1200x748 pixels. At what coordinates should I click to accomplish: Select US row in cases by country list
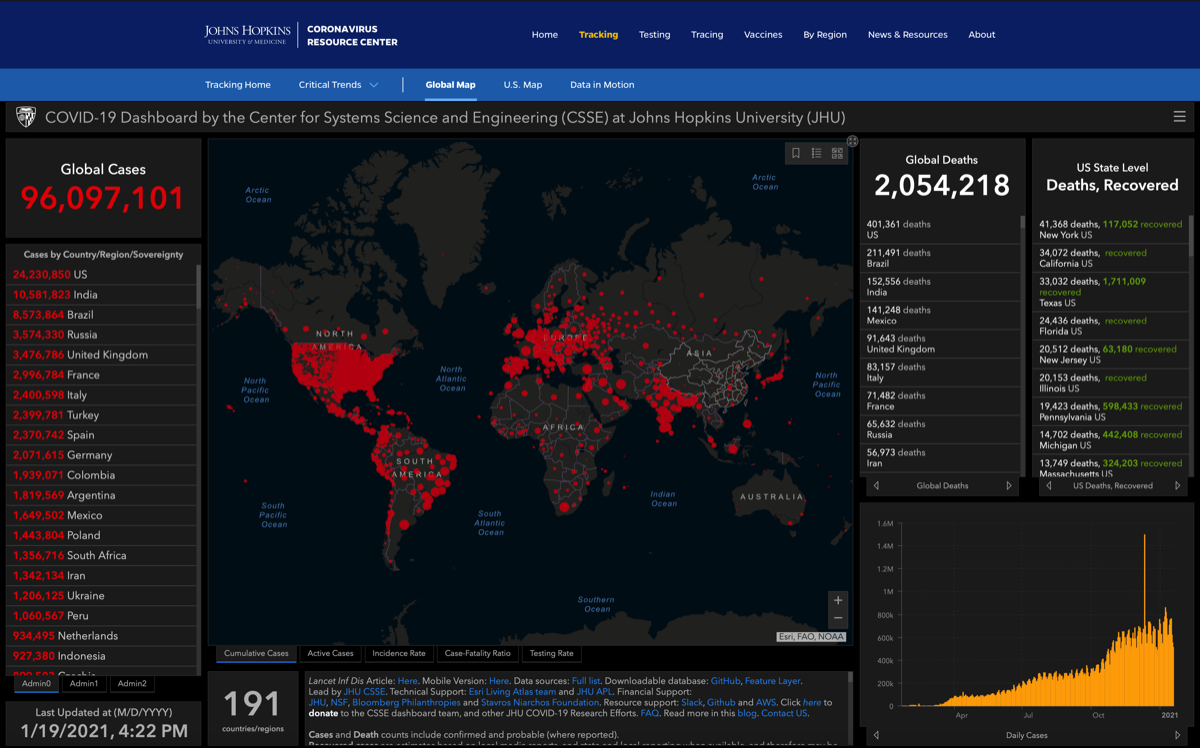point(102,274)
